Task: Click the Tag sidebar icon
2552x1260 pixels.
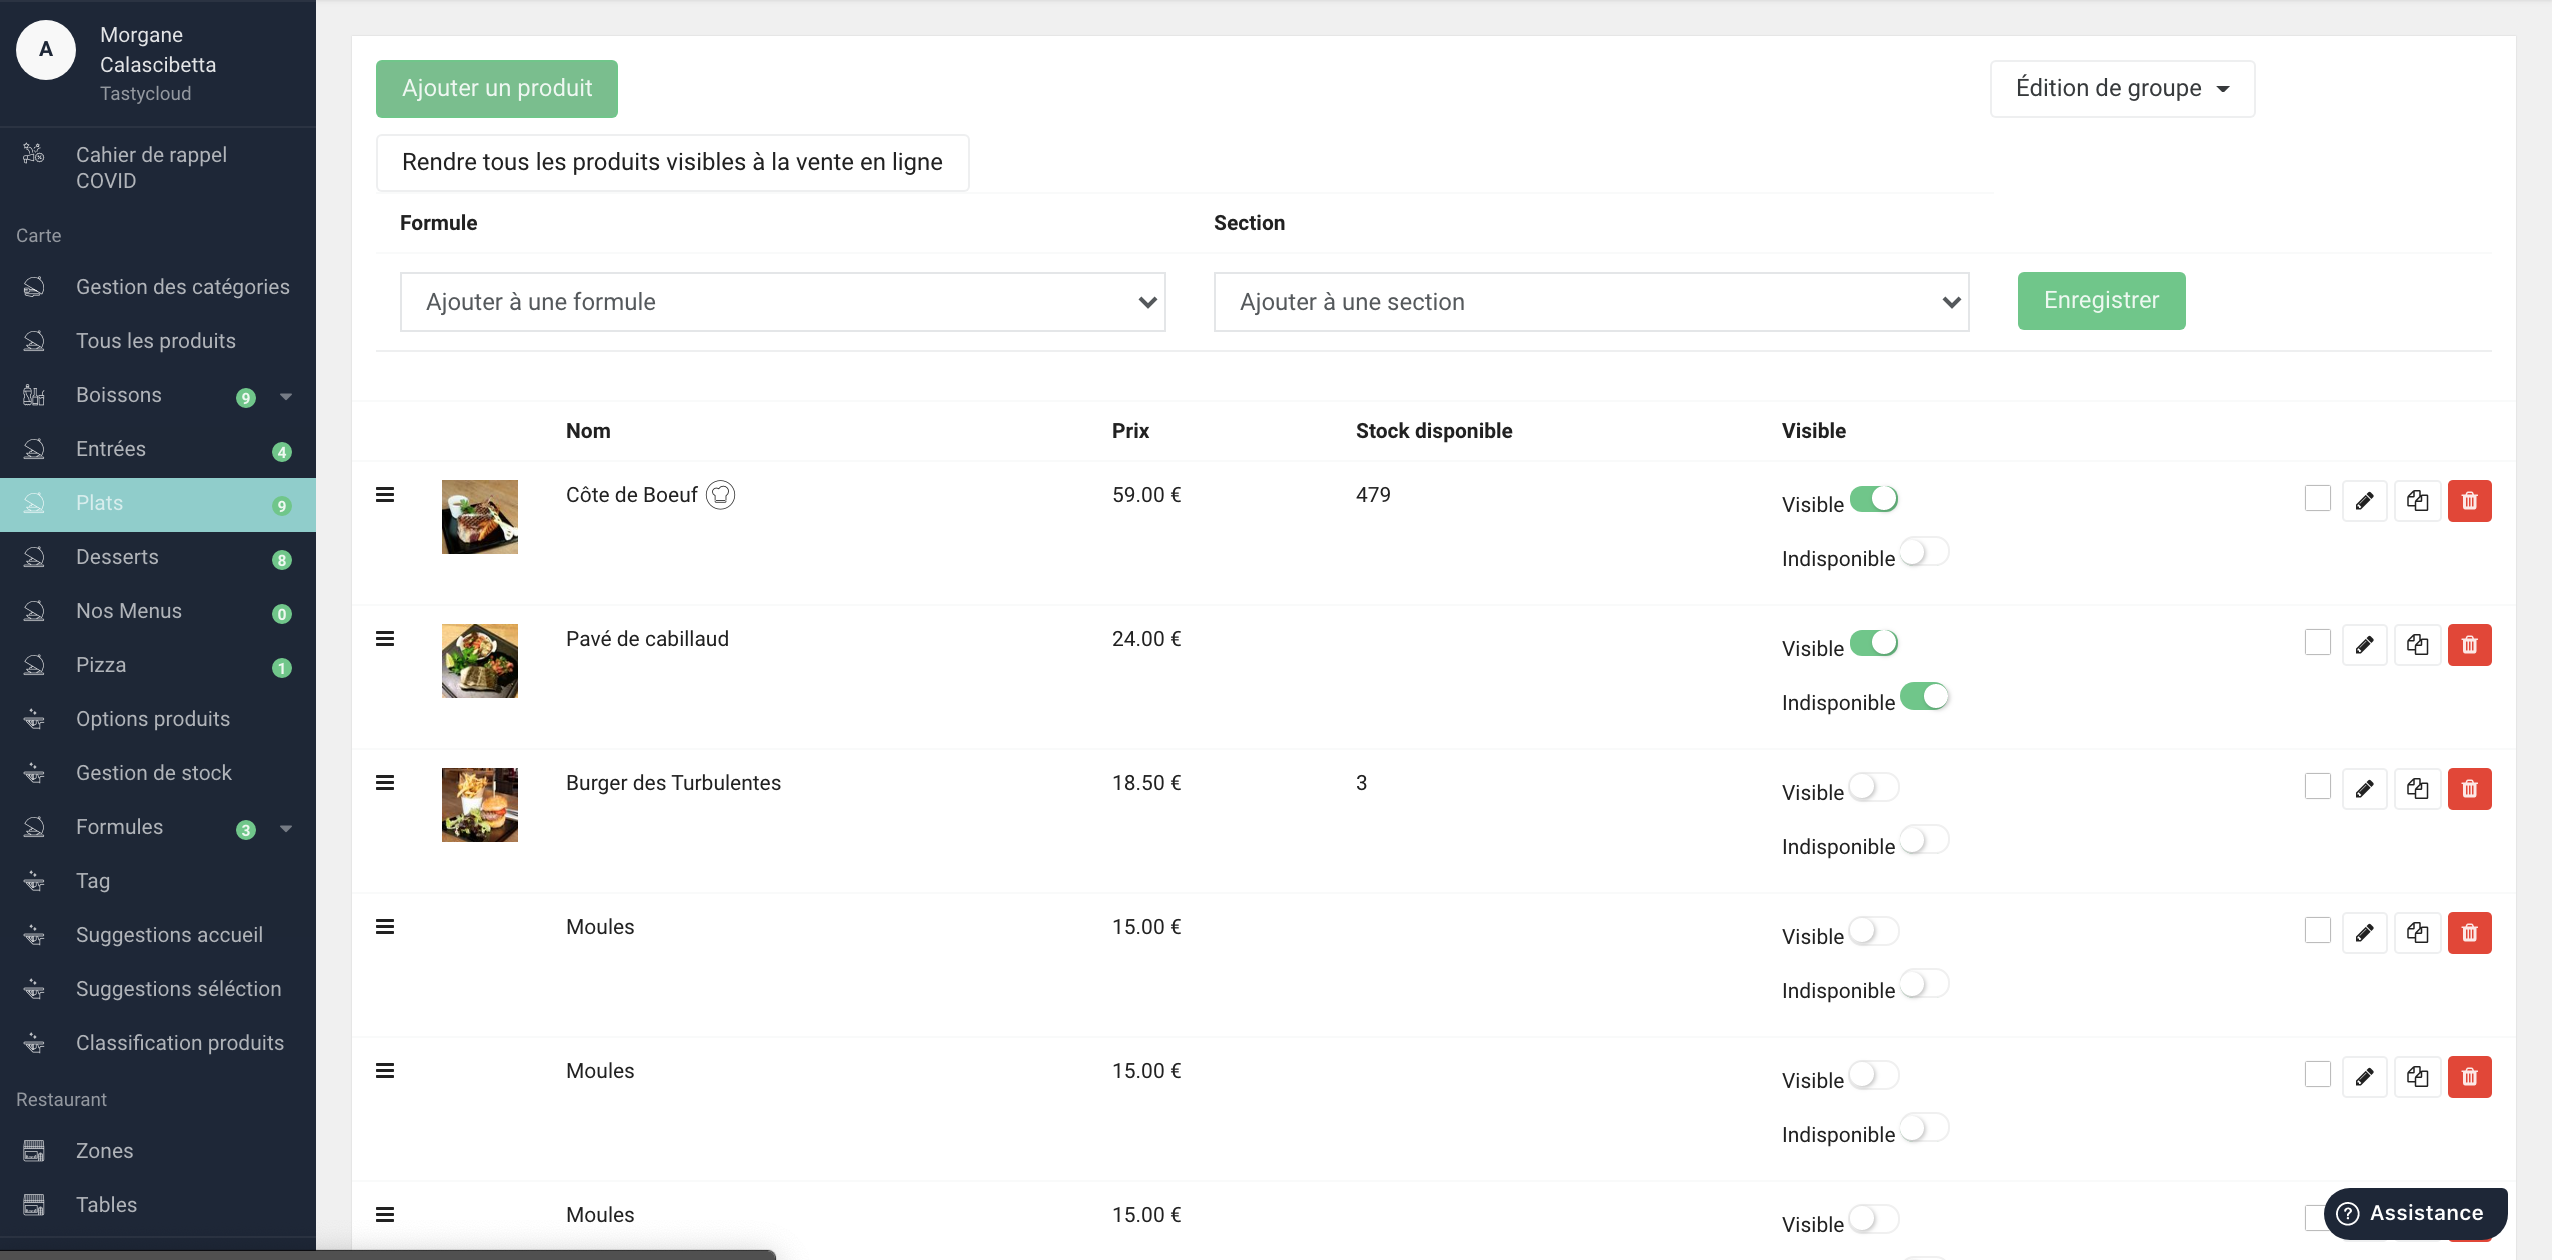Action: 34,881
